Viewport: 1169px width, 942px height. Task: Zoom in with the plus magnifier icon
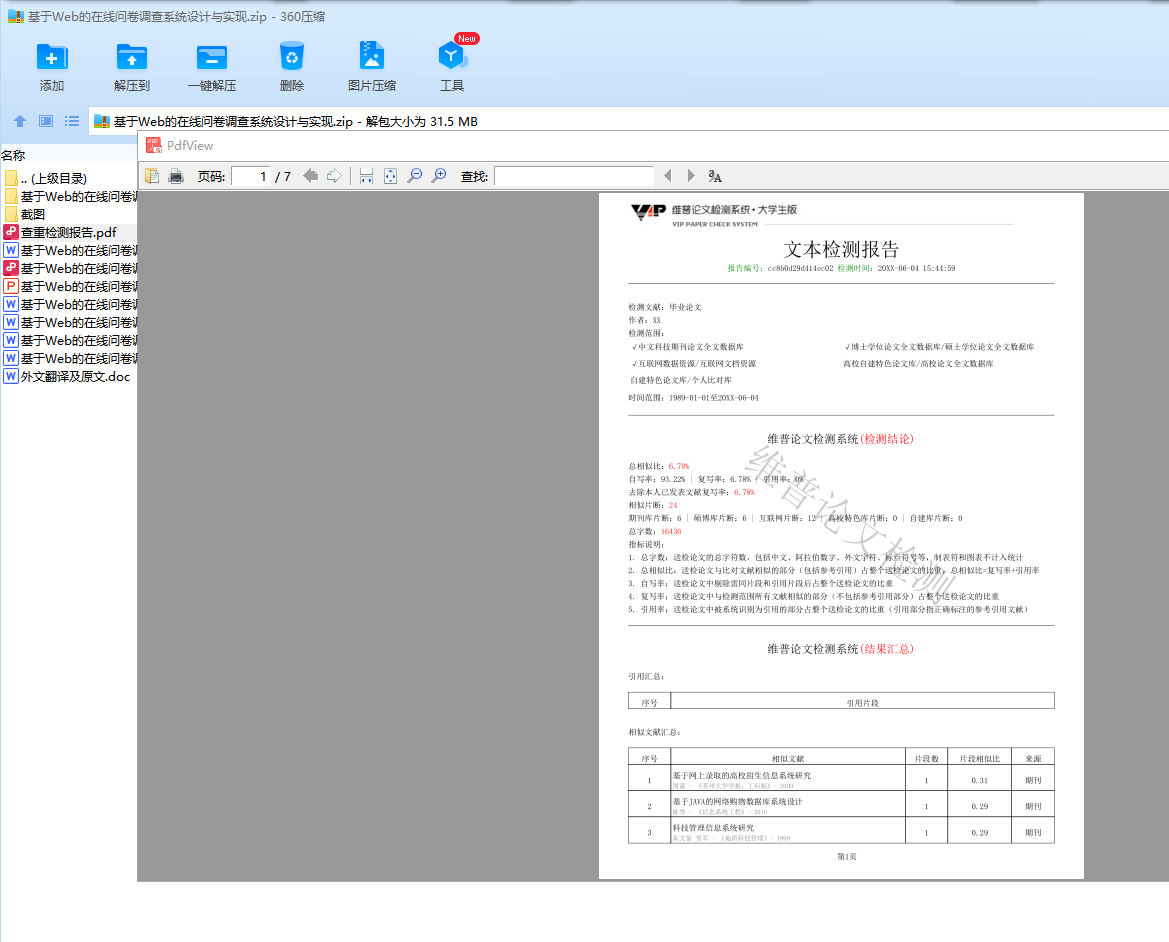(439, 176)
